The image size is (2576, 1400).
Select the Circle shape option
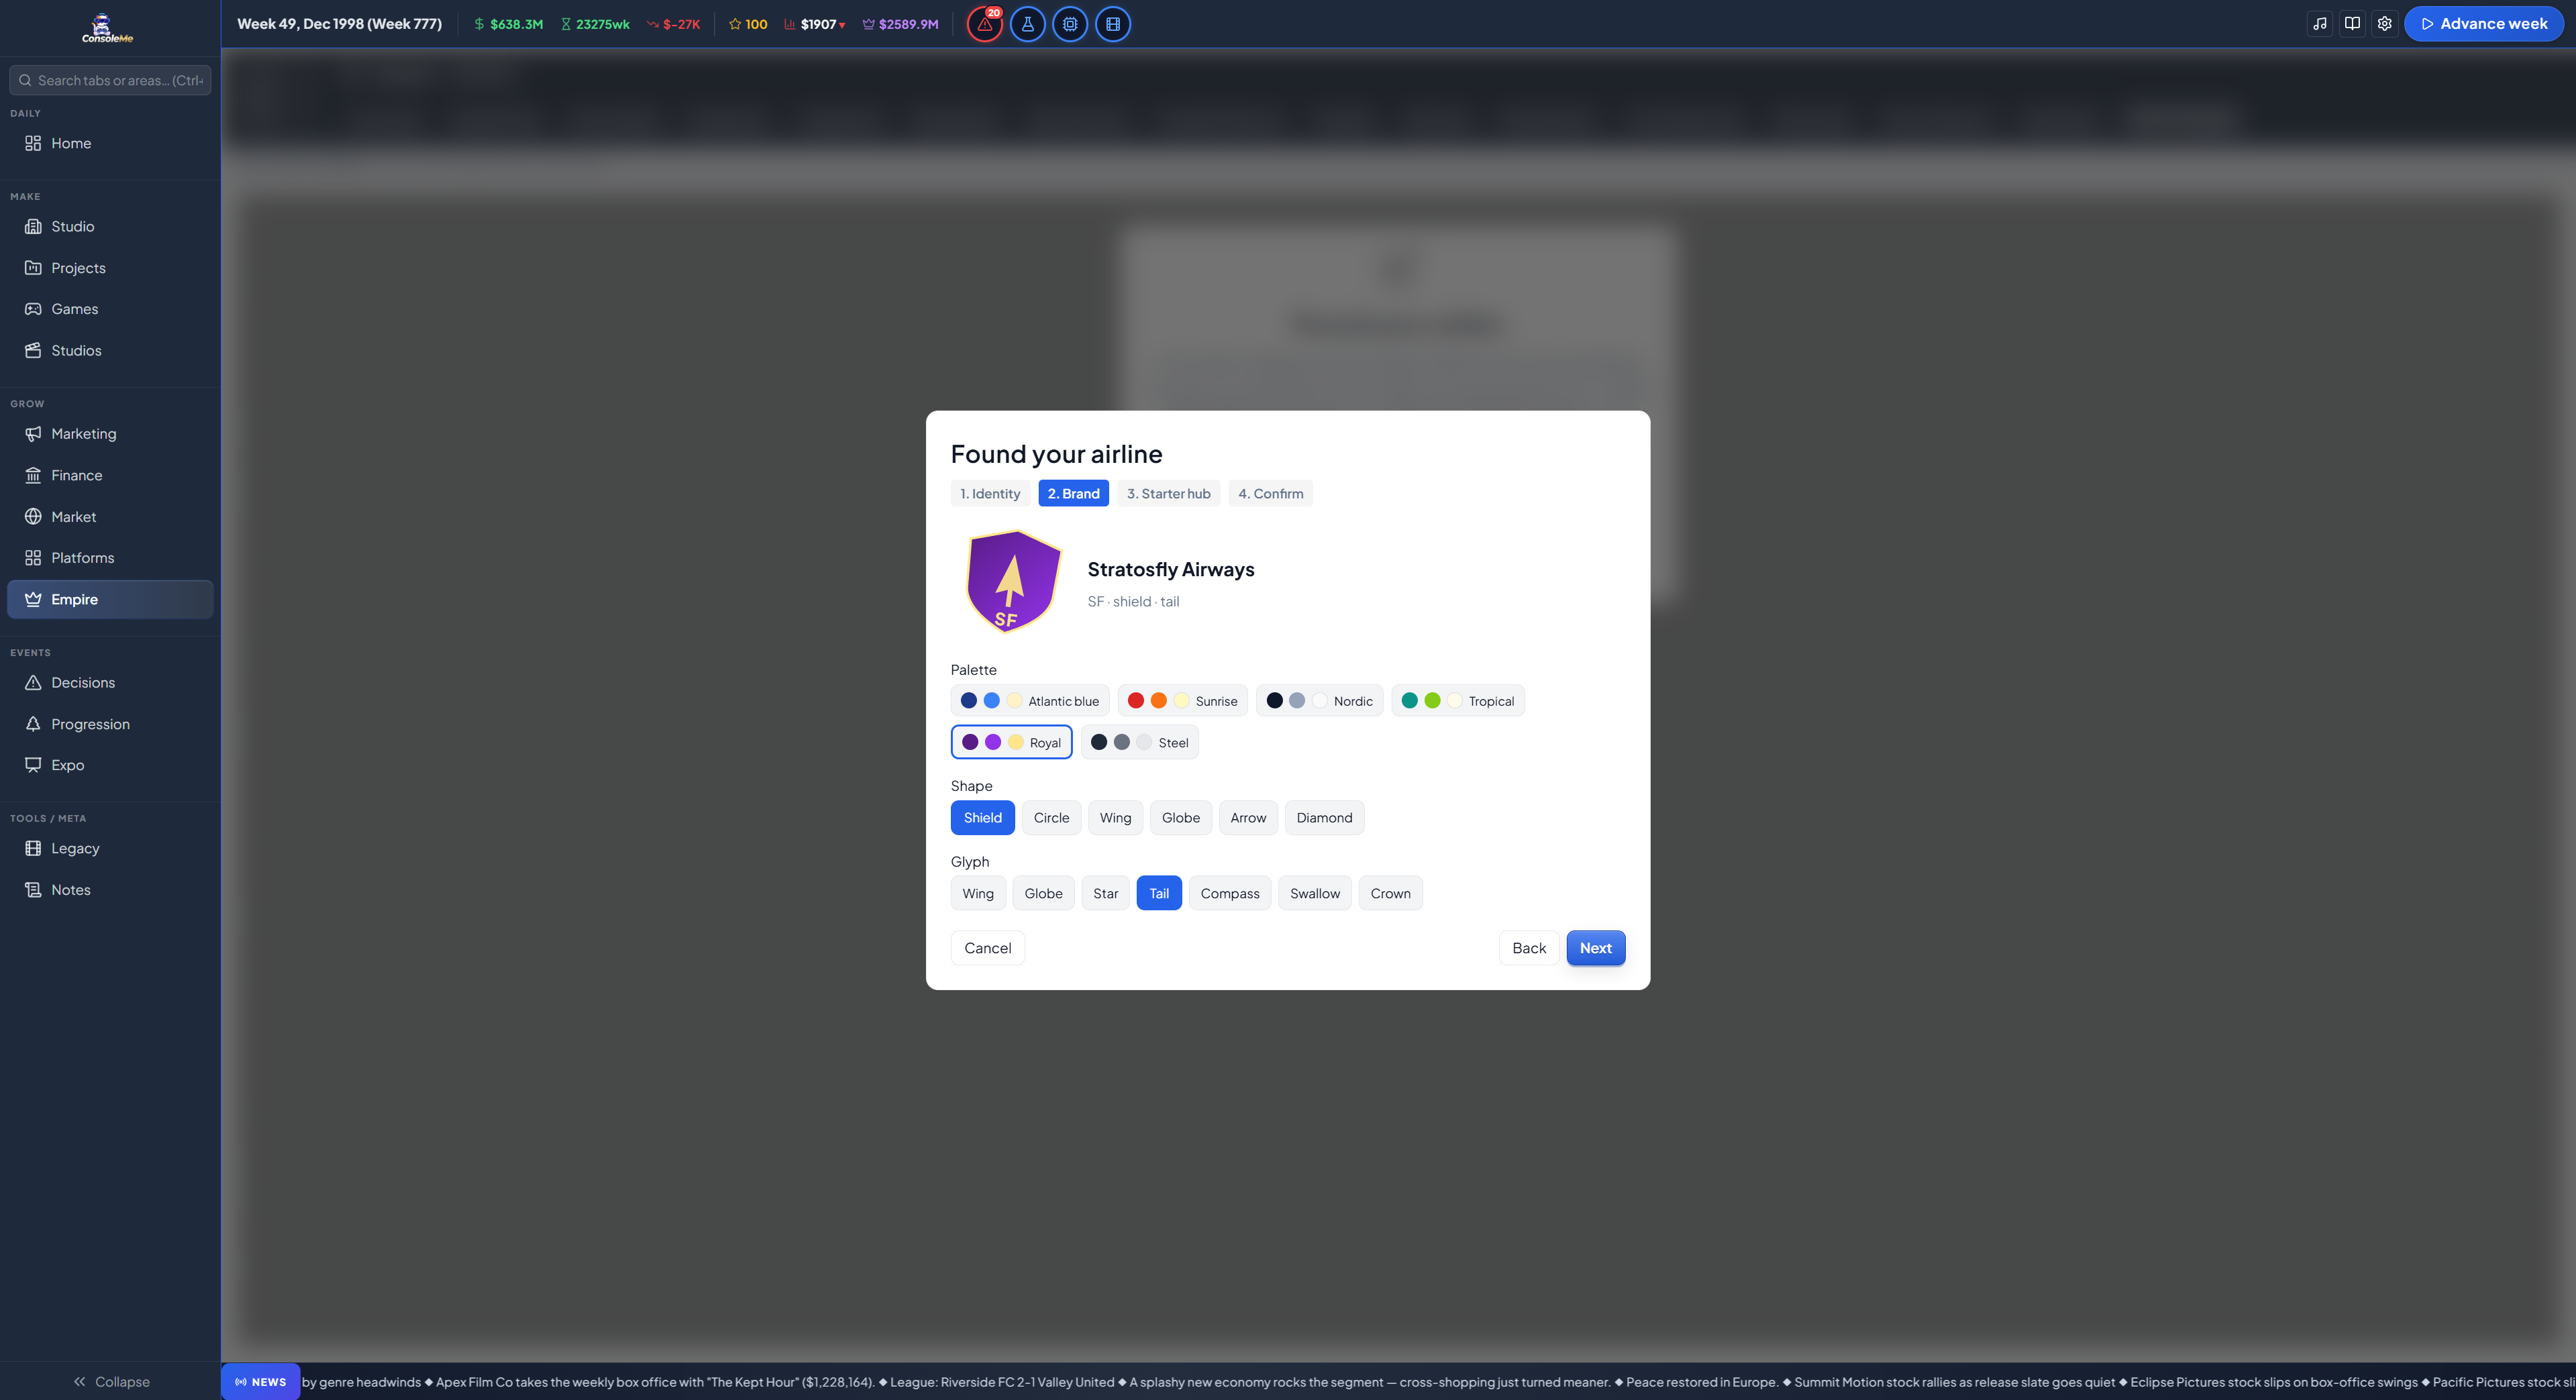pos(1051,818)
